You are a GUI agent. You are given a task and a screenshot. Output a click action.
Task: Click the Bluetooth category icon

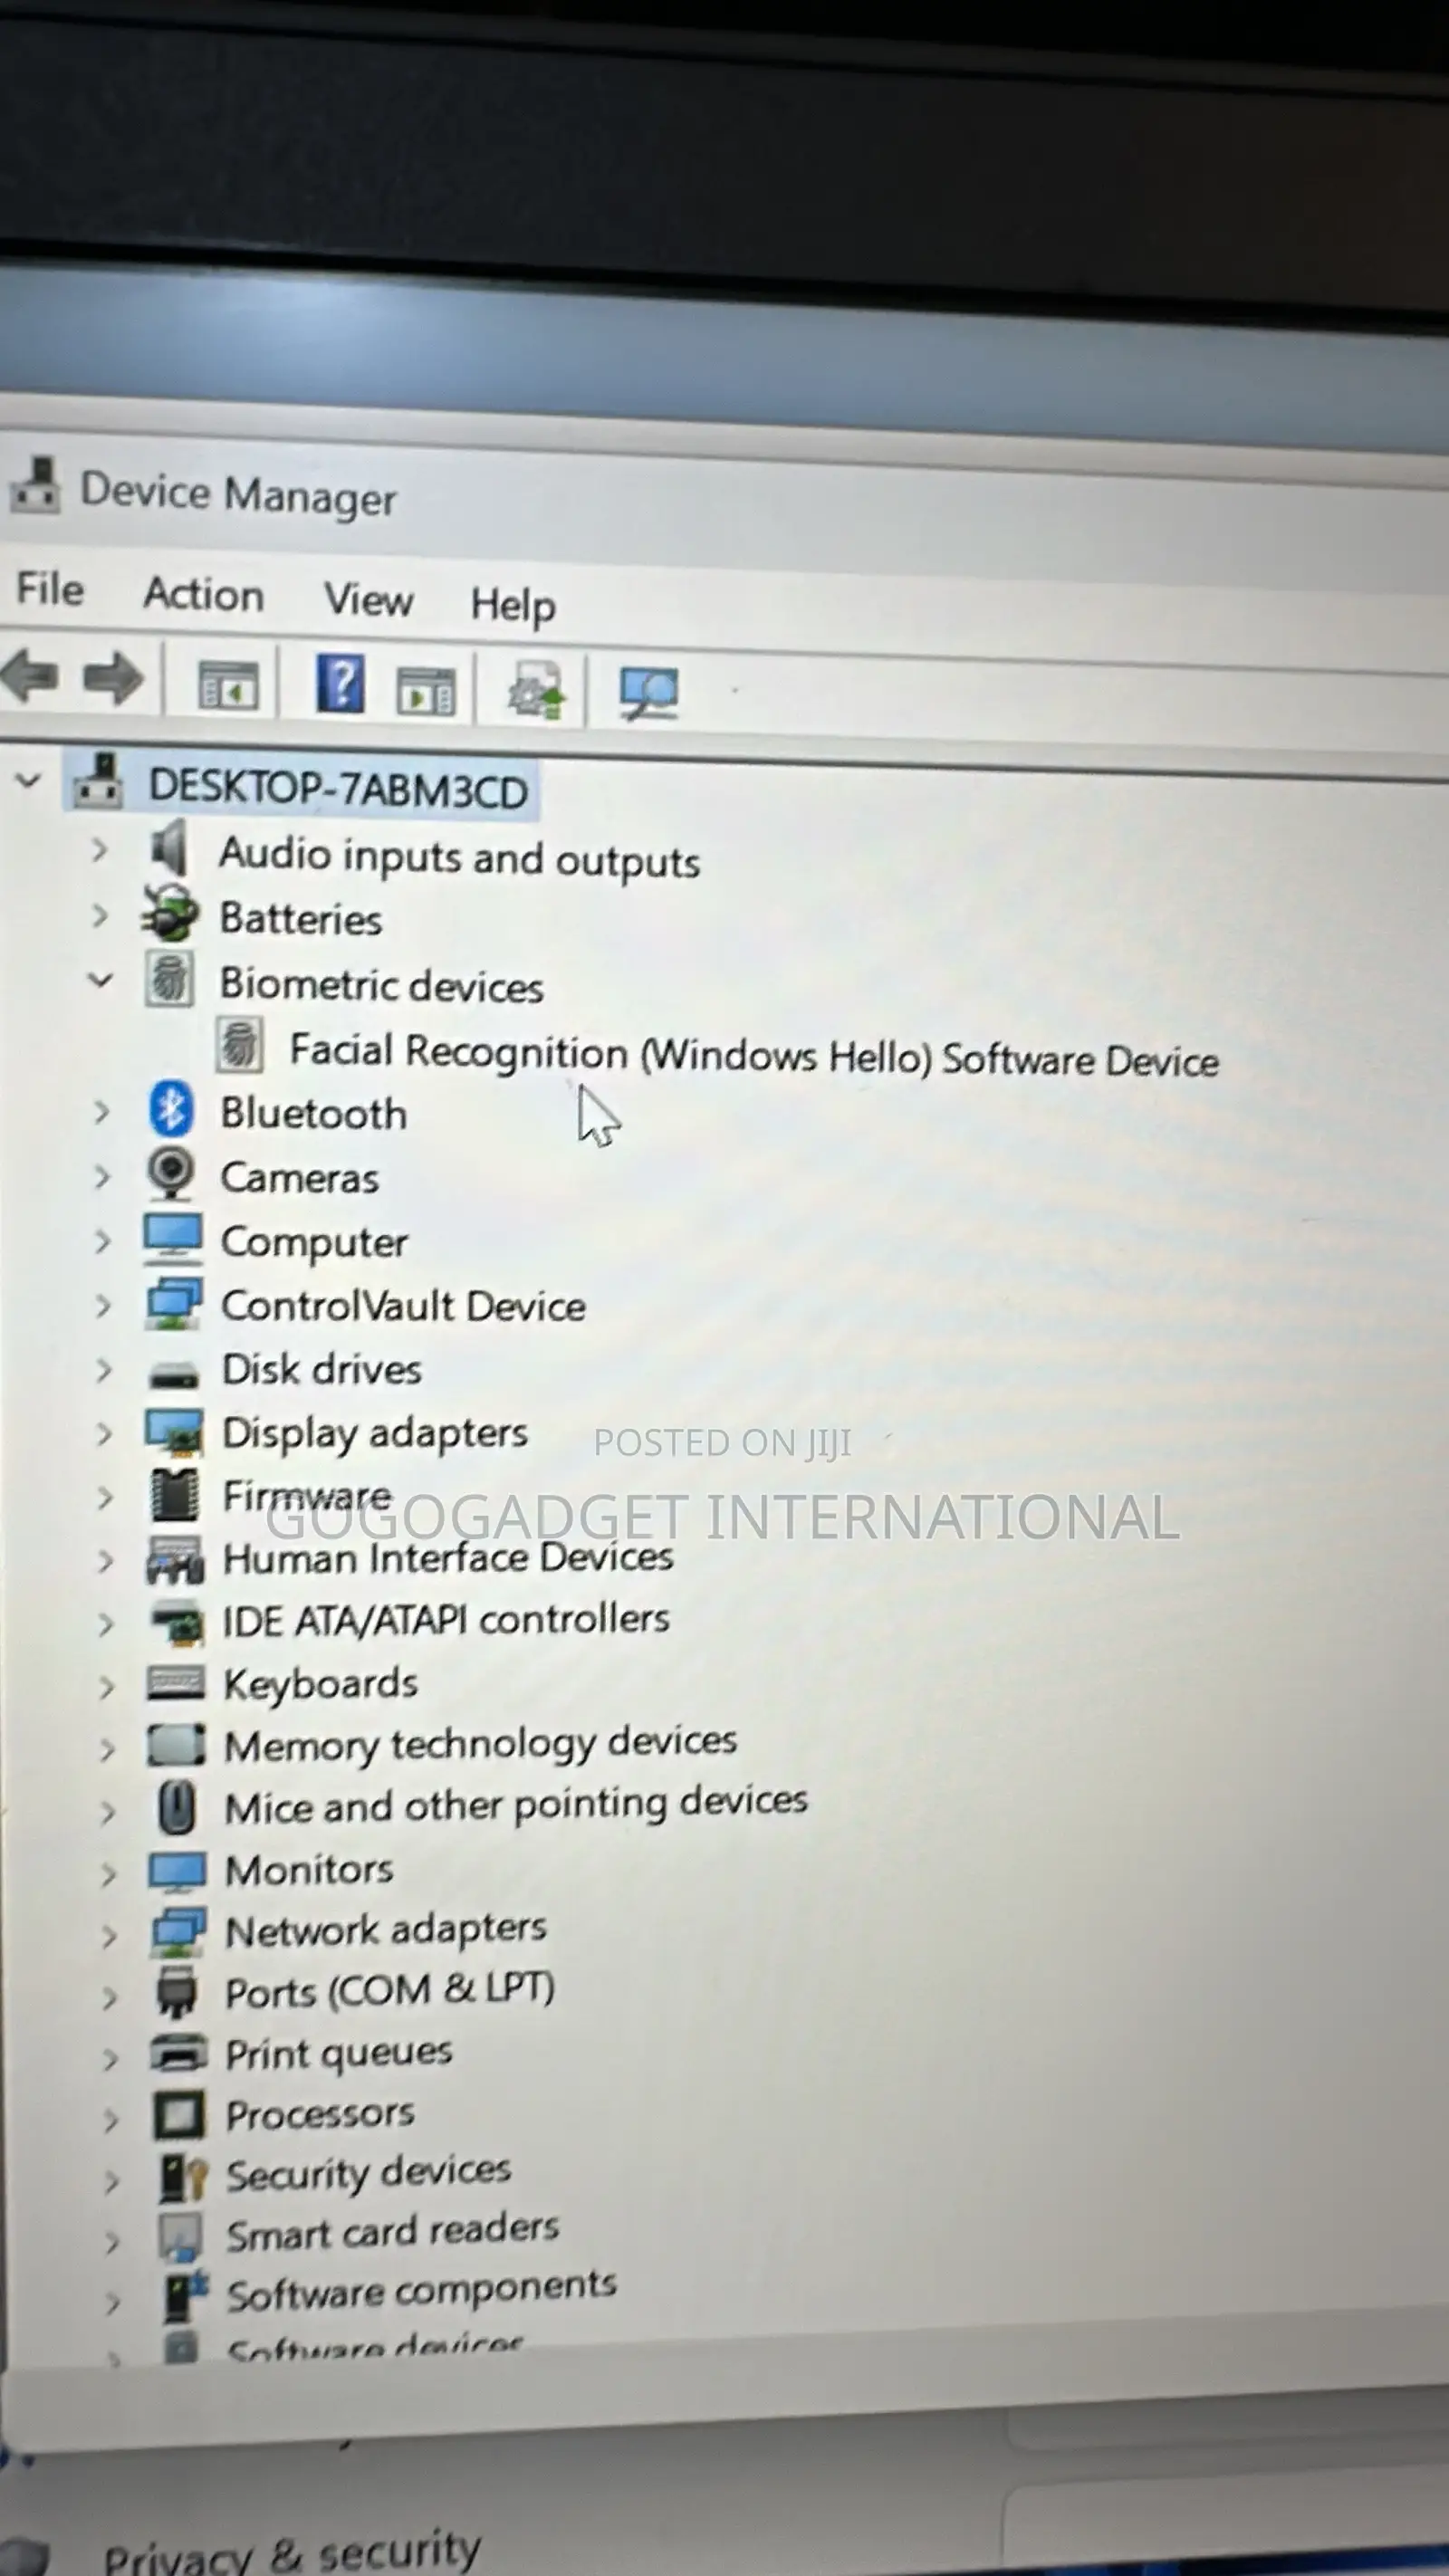pos(171,1109)
